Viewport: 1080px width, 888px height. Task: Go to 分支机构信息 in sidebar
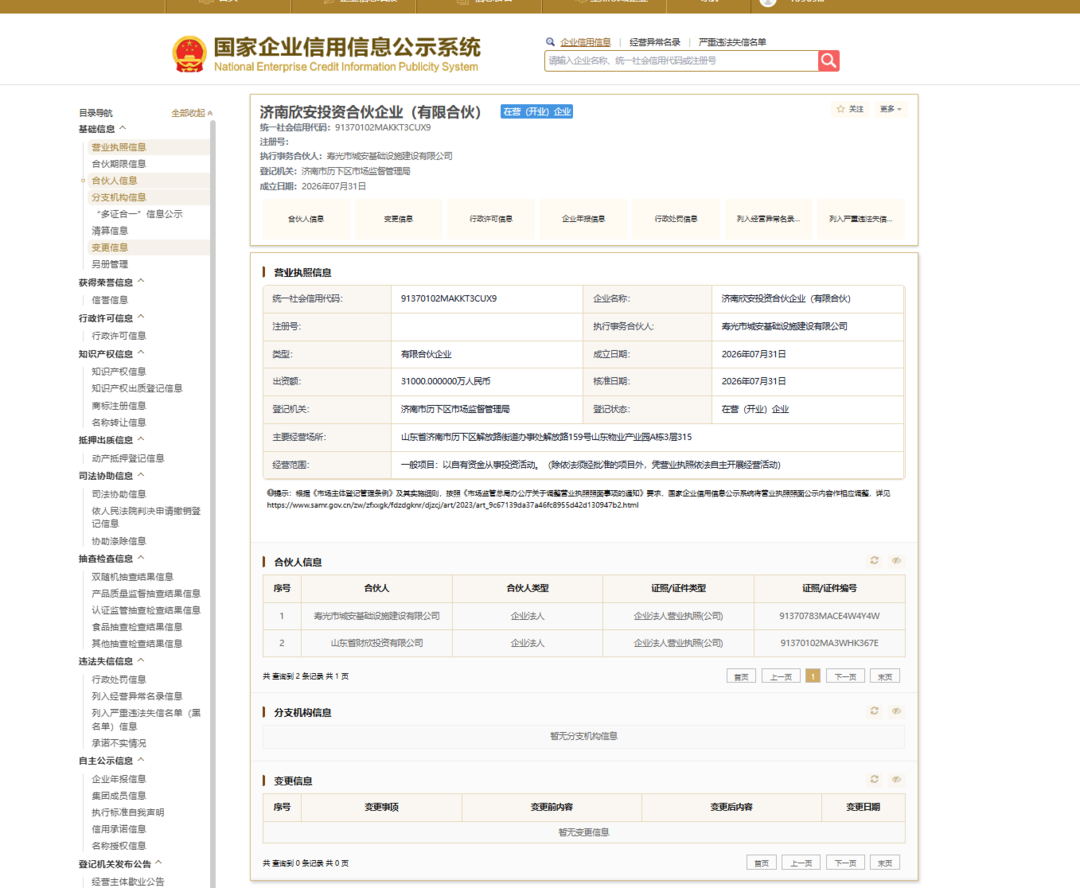119,197
